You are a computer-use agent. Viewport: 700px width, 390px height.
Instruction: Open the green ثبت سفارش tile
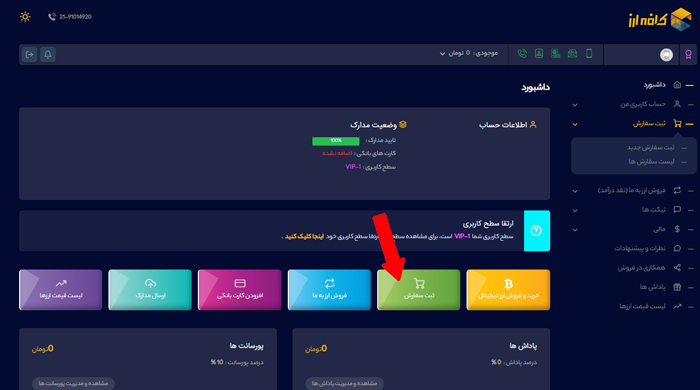click(x=418, y=290)
